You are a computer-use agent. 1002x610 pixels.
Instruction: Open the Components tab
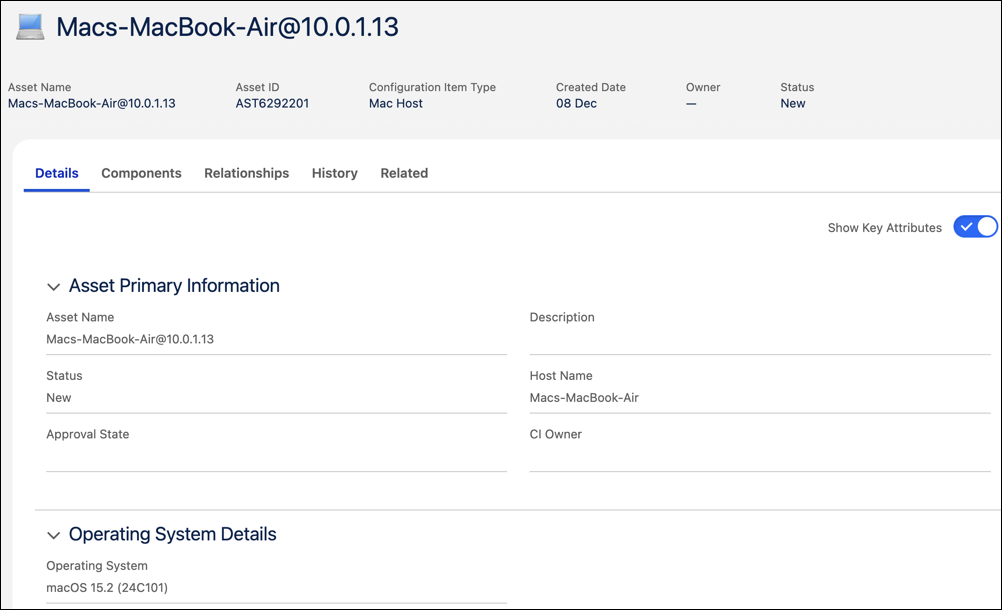coord(141,173)
